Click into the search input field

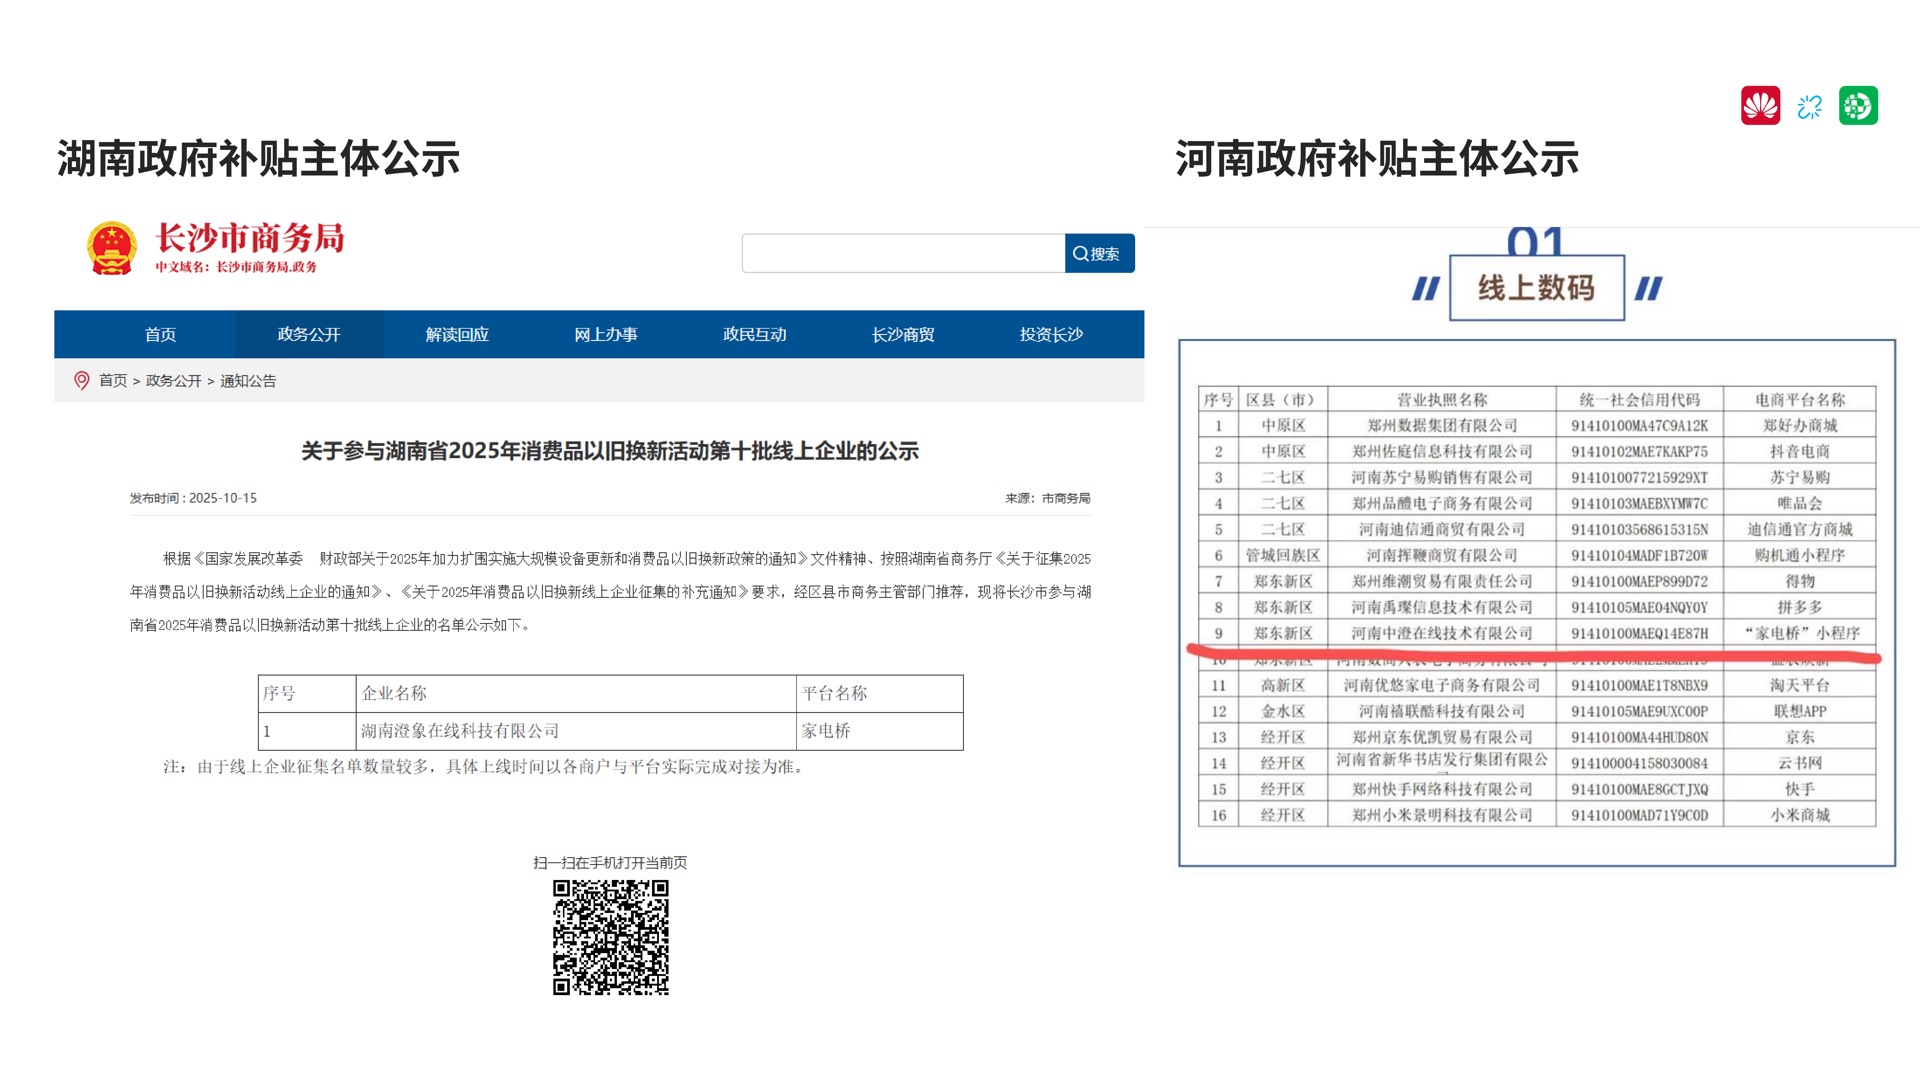[904, 254]
